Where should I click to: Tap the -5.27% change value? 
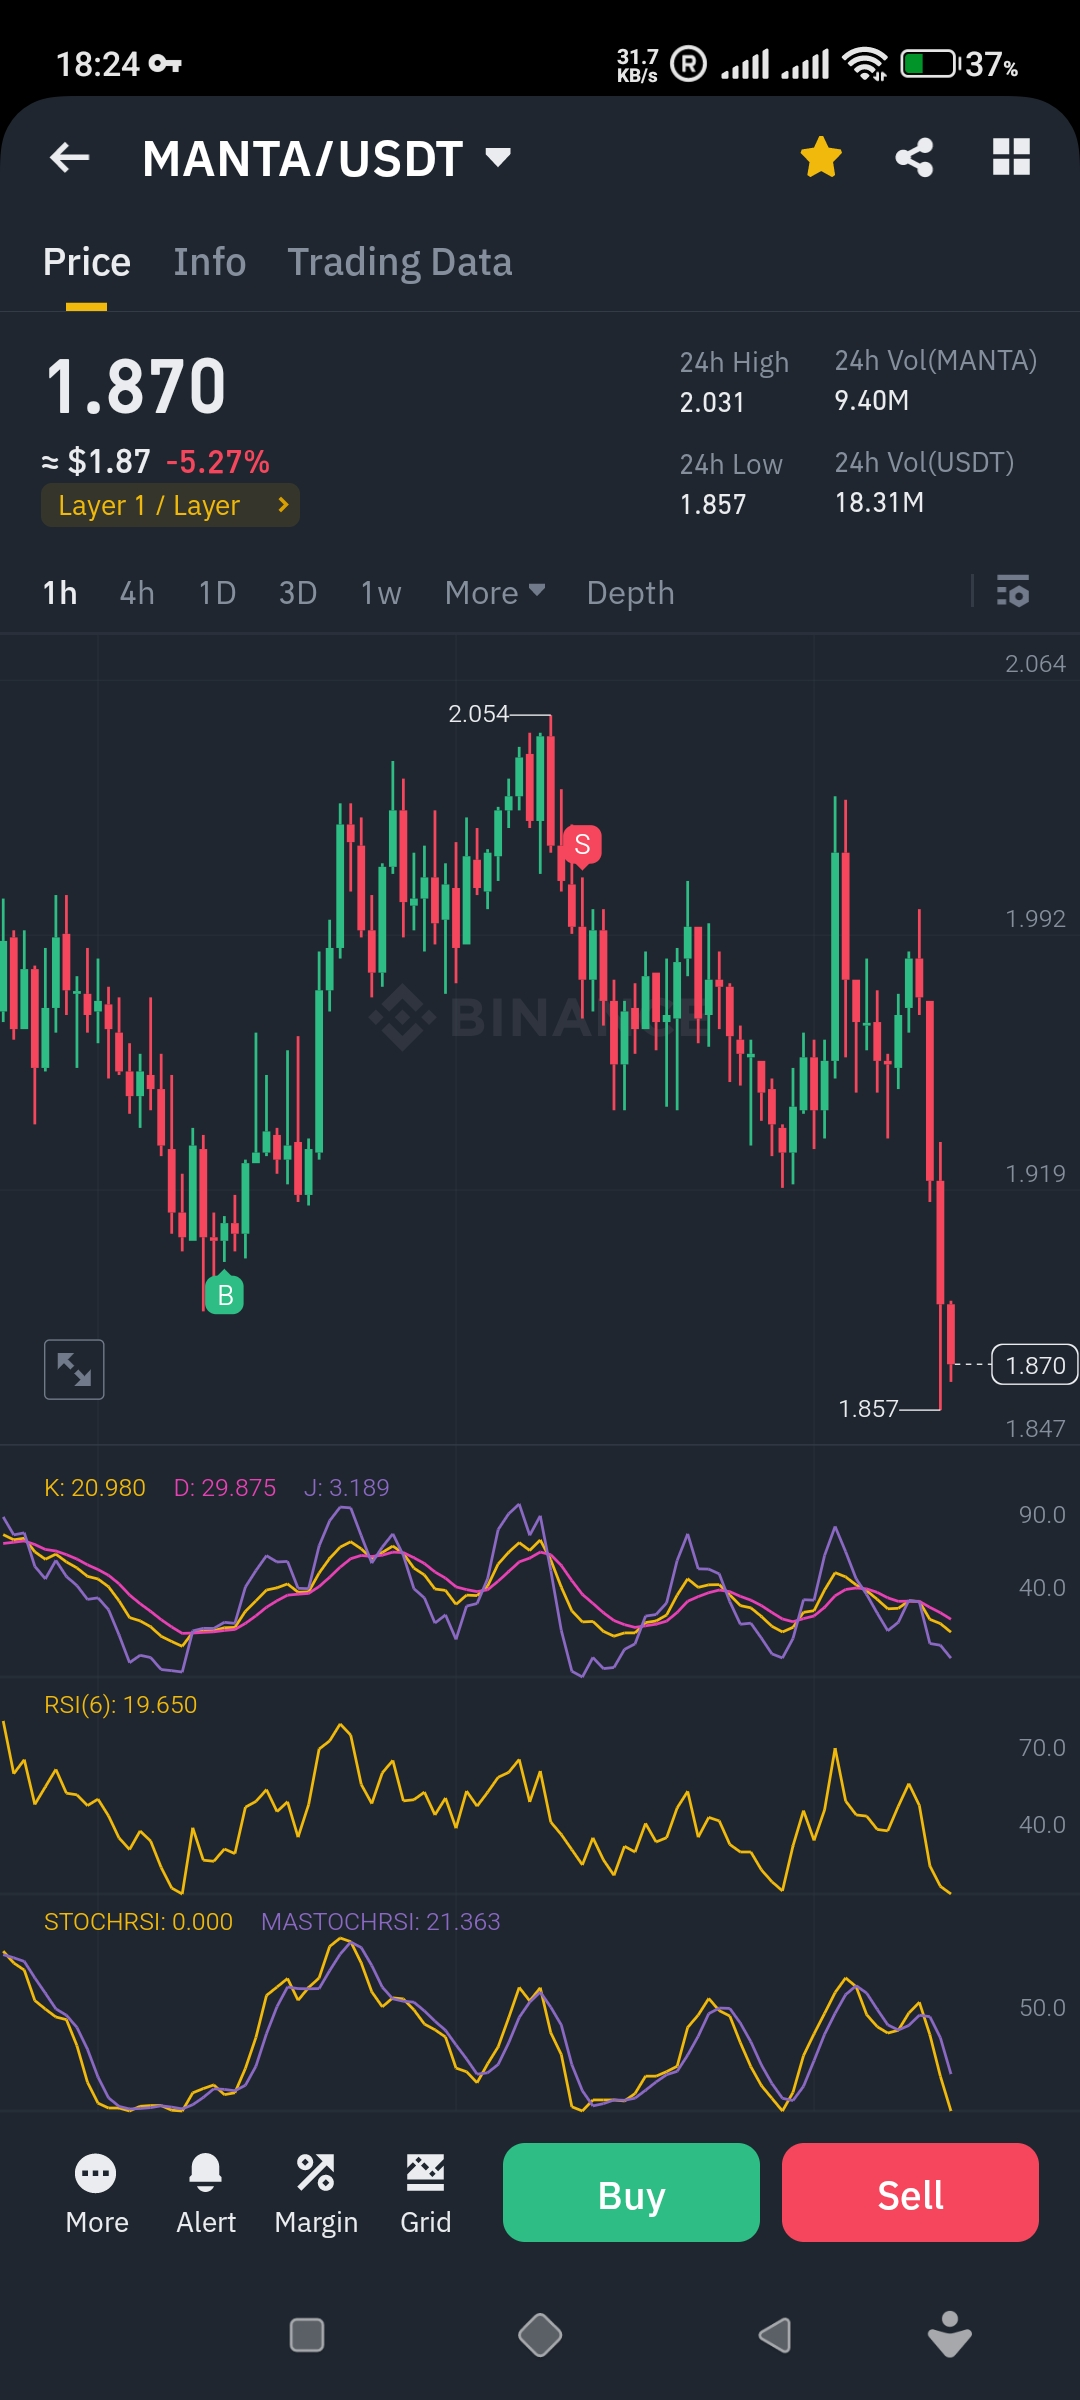218,462
